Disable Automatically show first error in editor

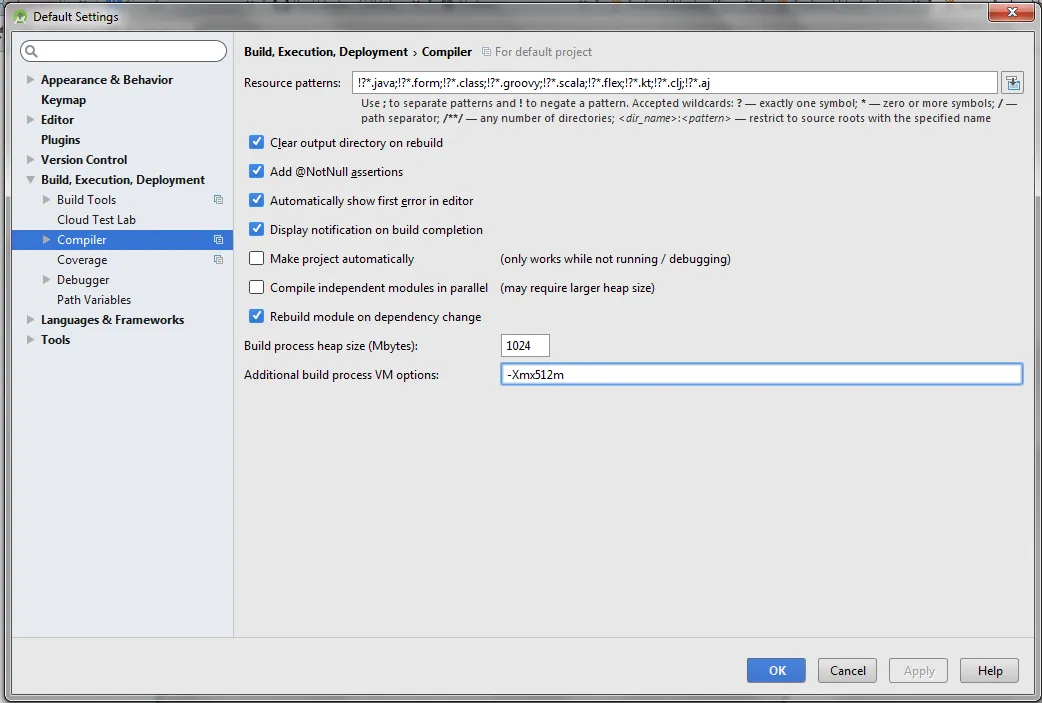pos(257,200)
